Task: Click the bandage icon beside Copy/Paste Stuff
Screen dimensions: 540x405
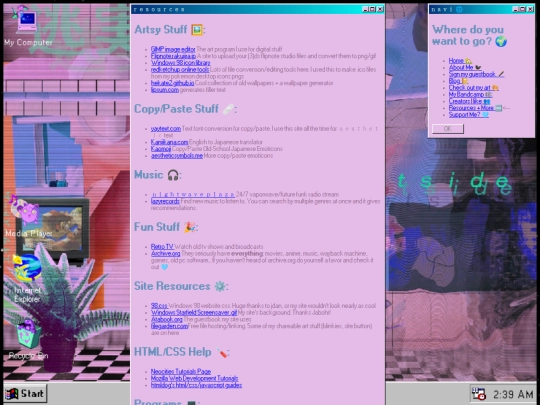Action: 228,110
